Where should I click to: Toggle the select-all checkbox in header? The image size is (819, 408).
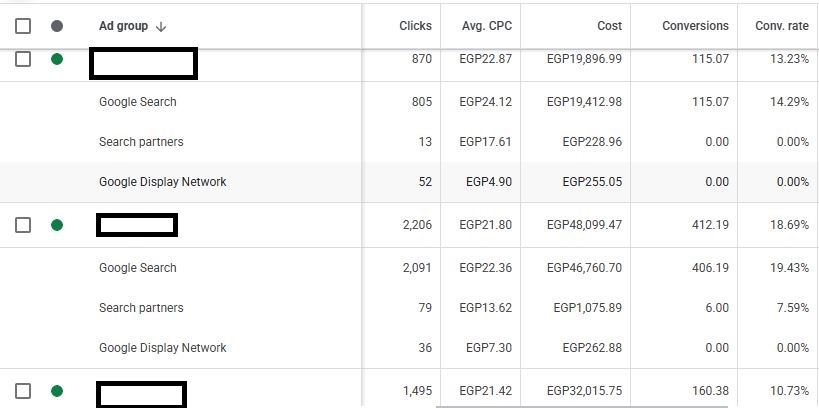click(23, 26)
